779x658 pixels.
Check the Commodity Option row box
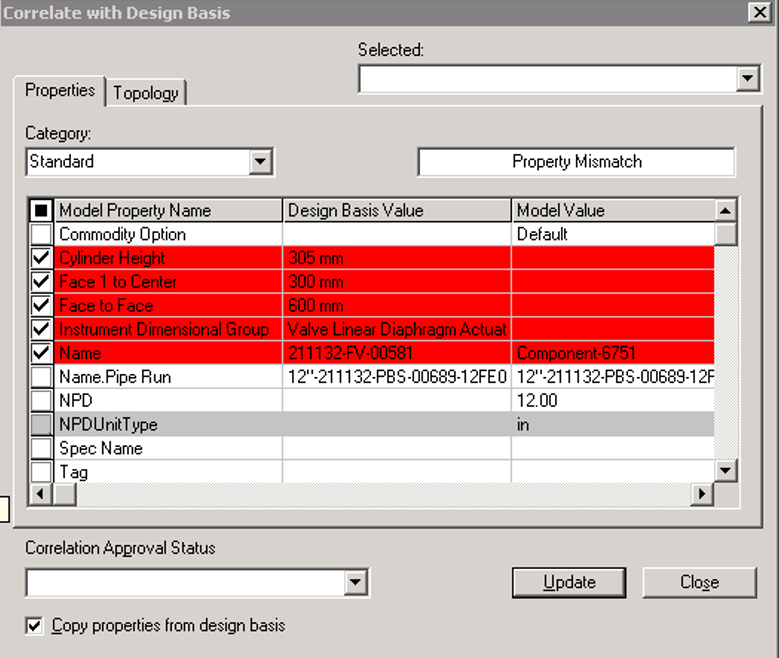click(x=41, y=235)
